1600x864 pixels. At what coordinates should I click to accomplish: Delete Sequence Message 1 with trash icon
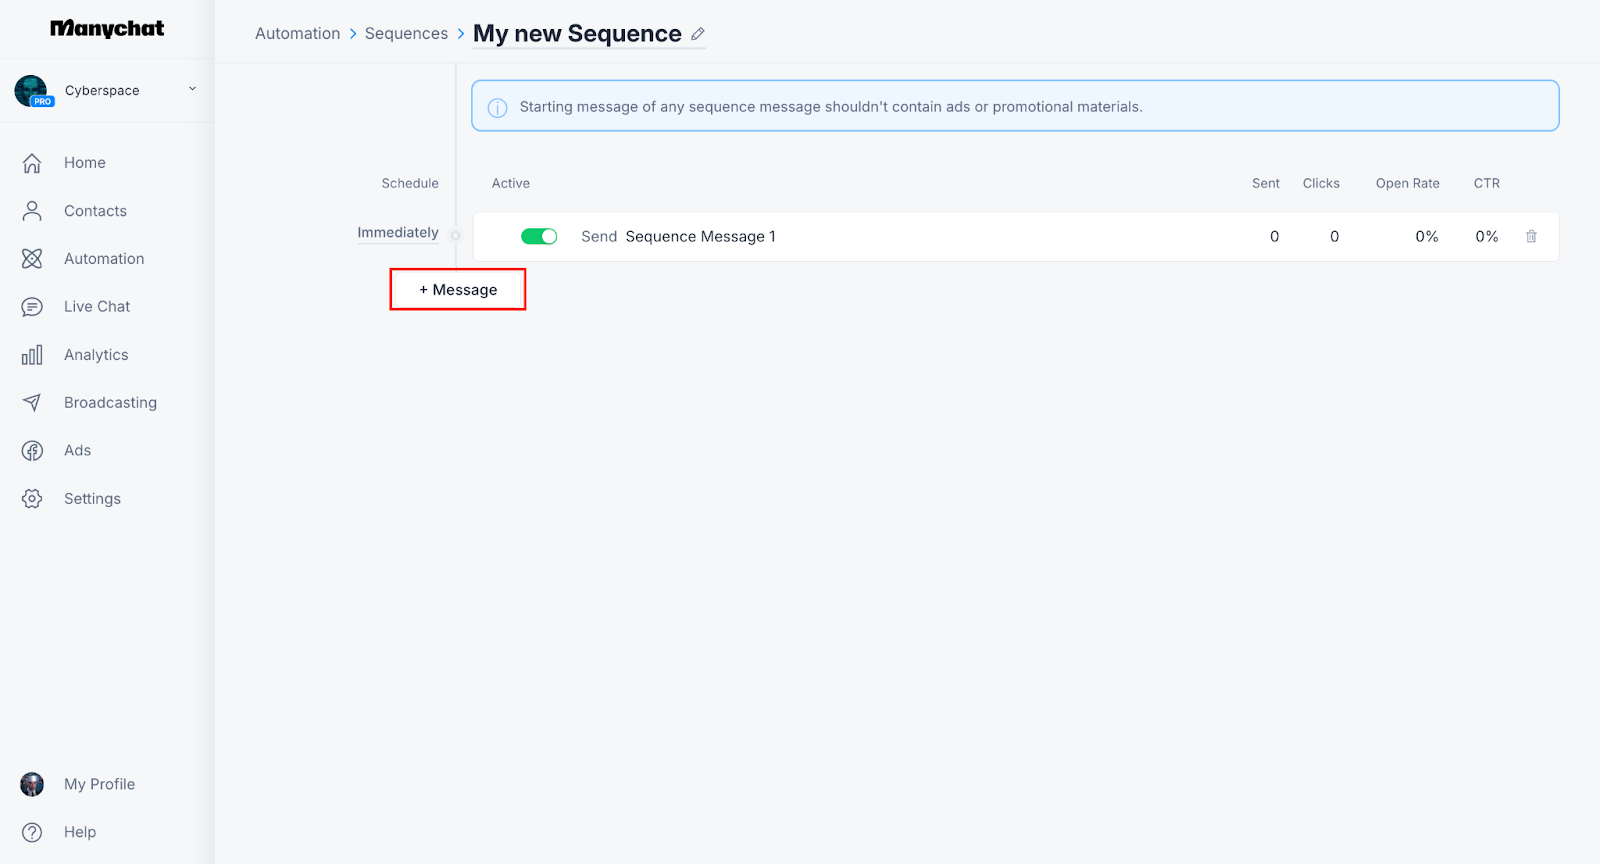[x=1531, y=237]
